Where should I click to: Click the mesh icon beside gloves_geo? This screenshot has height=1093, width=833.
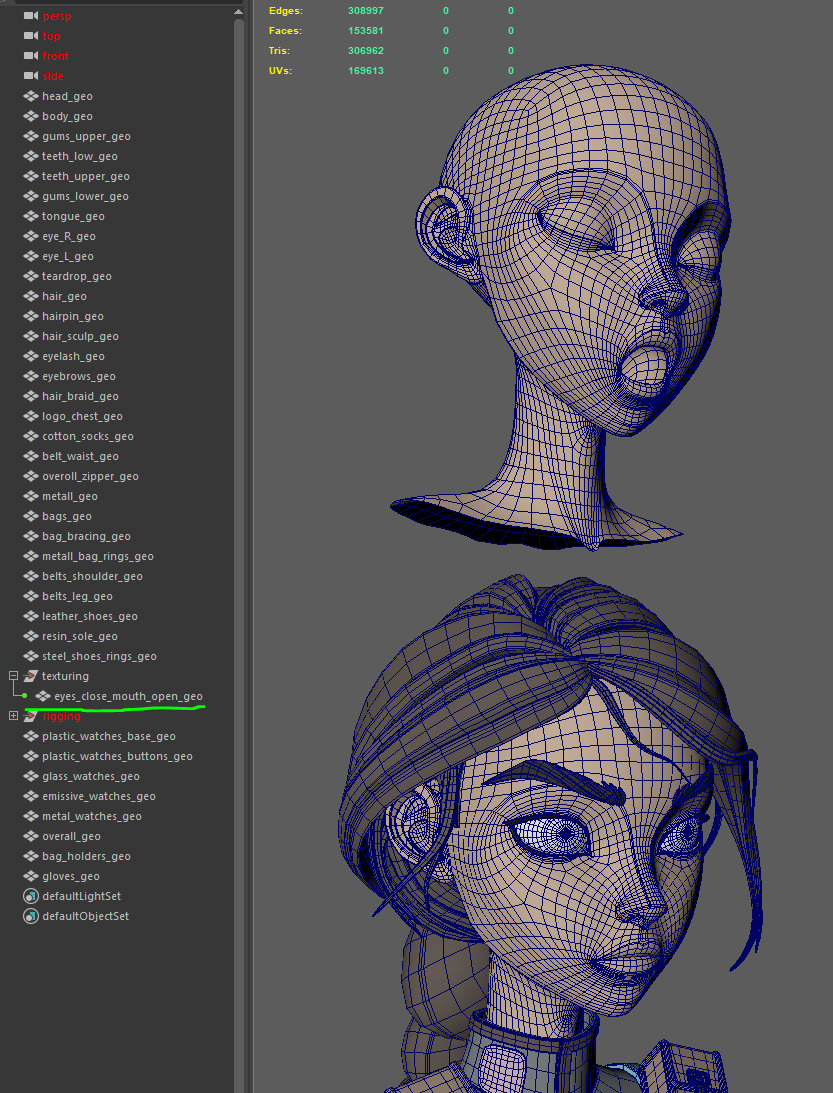click(x=30, y=876)
